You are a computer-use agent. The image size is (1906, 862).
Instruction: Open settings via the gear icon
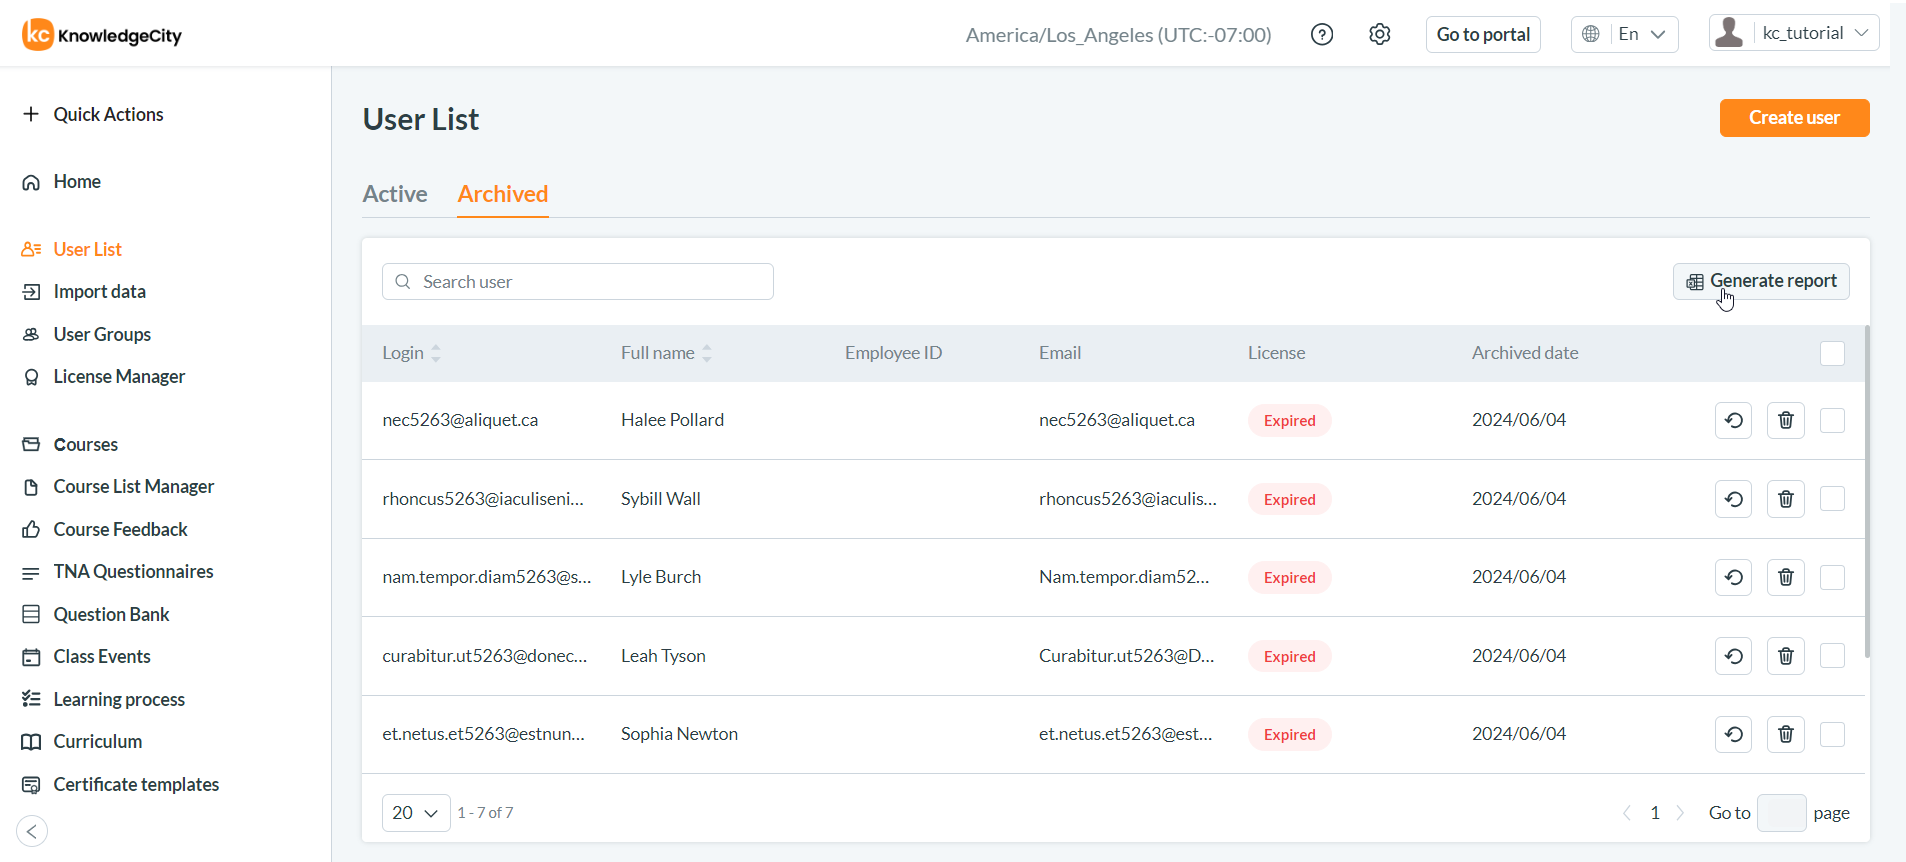[1380, 35]
